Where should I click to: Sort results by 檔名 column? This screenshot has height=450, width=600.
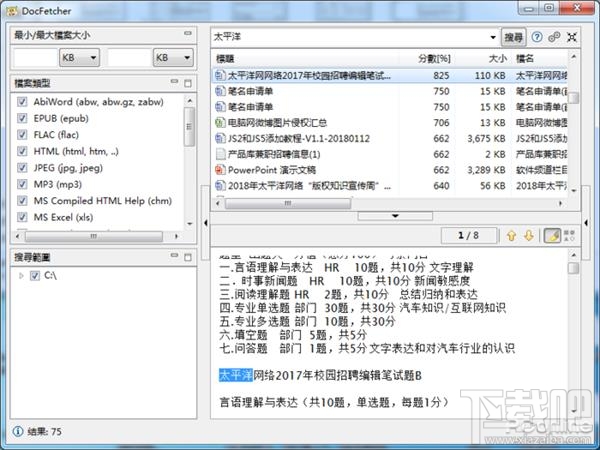click(540, 59)
